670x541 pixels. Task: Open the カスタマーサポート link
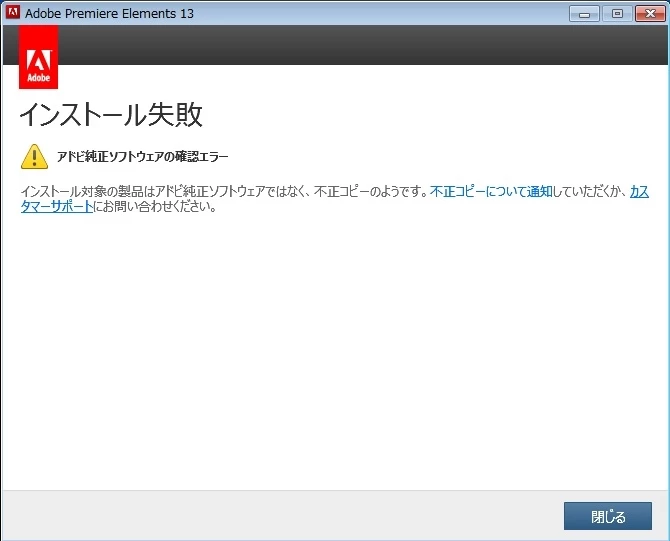(x=57, y=206)
